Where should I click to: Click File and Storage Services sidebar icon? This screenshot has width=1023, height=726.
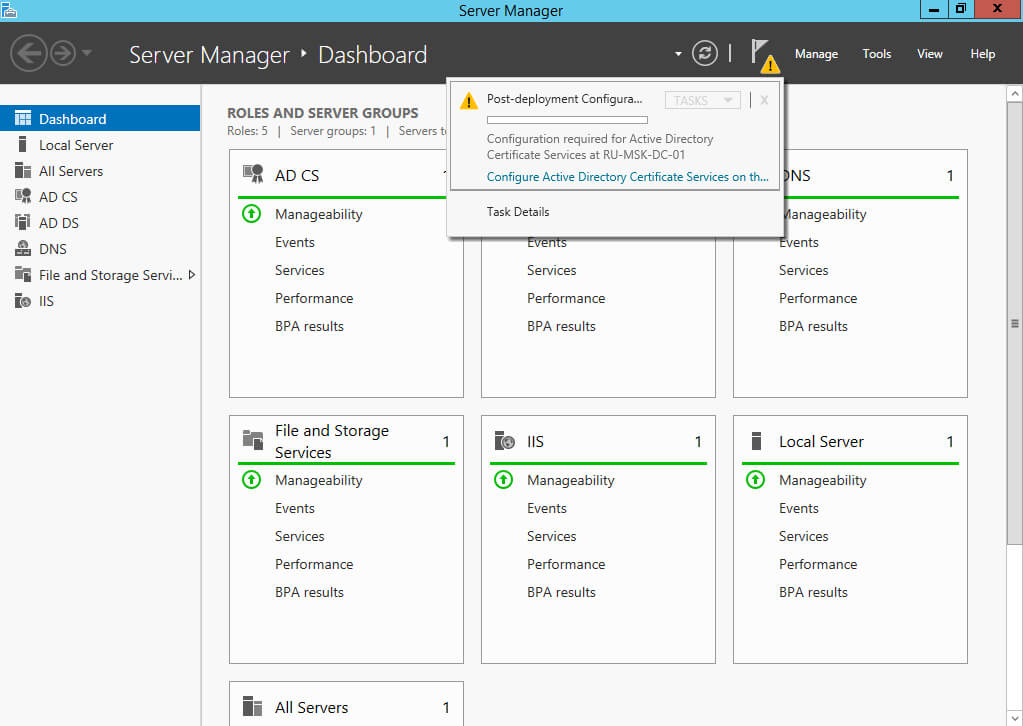(23, 275)
